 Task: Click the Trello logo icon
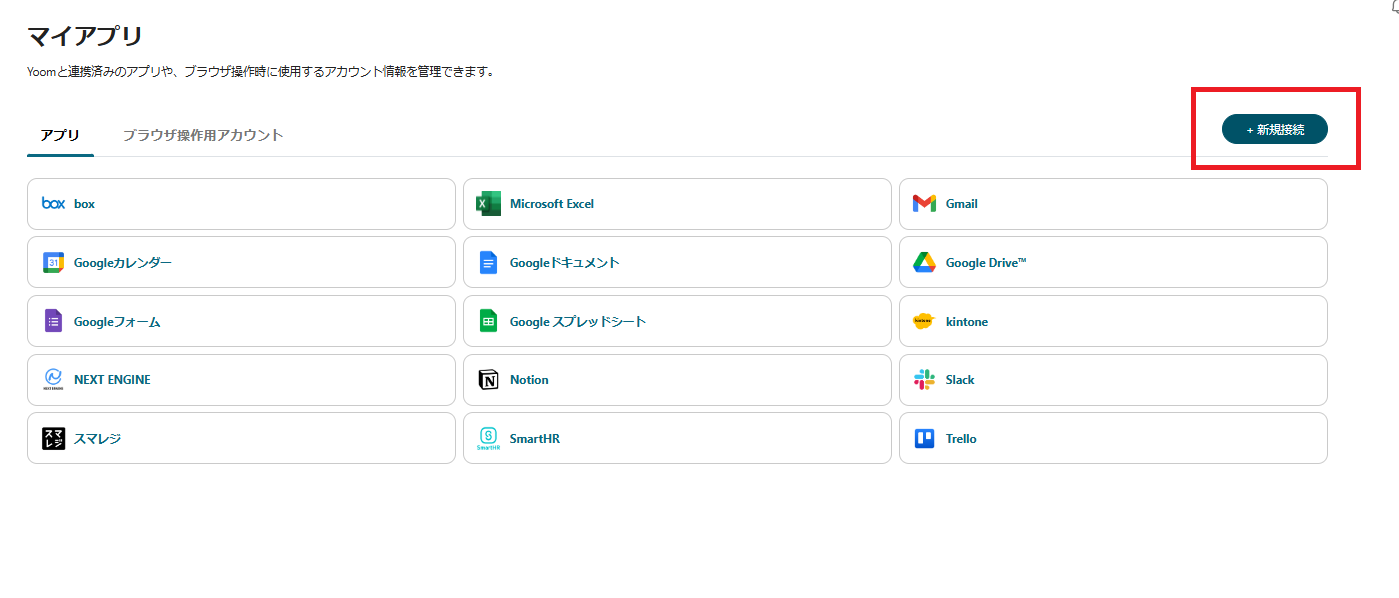pyautogui.click(x=925, y=439)
